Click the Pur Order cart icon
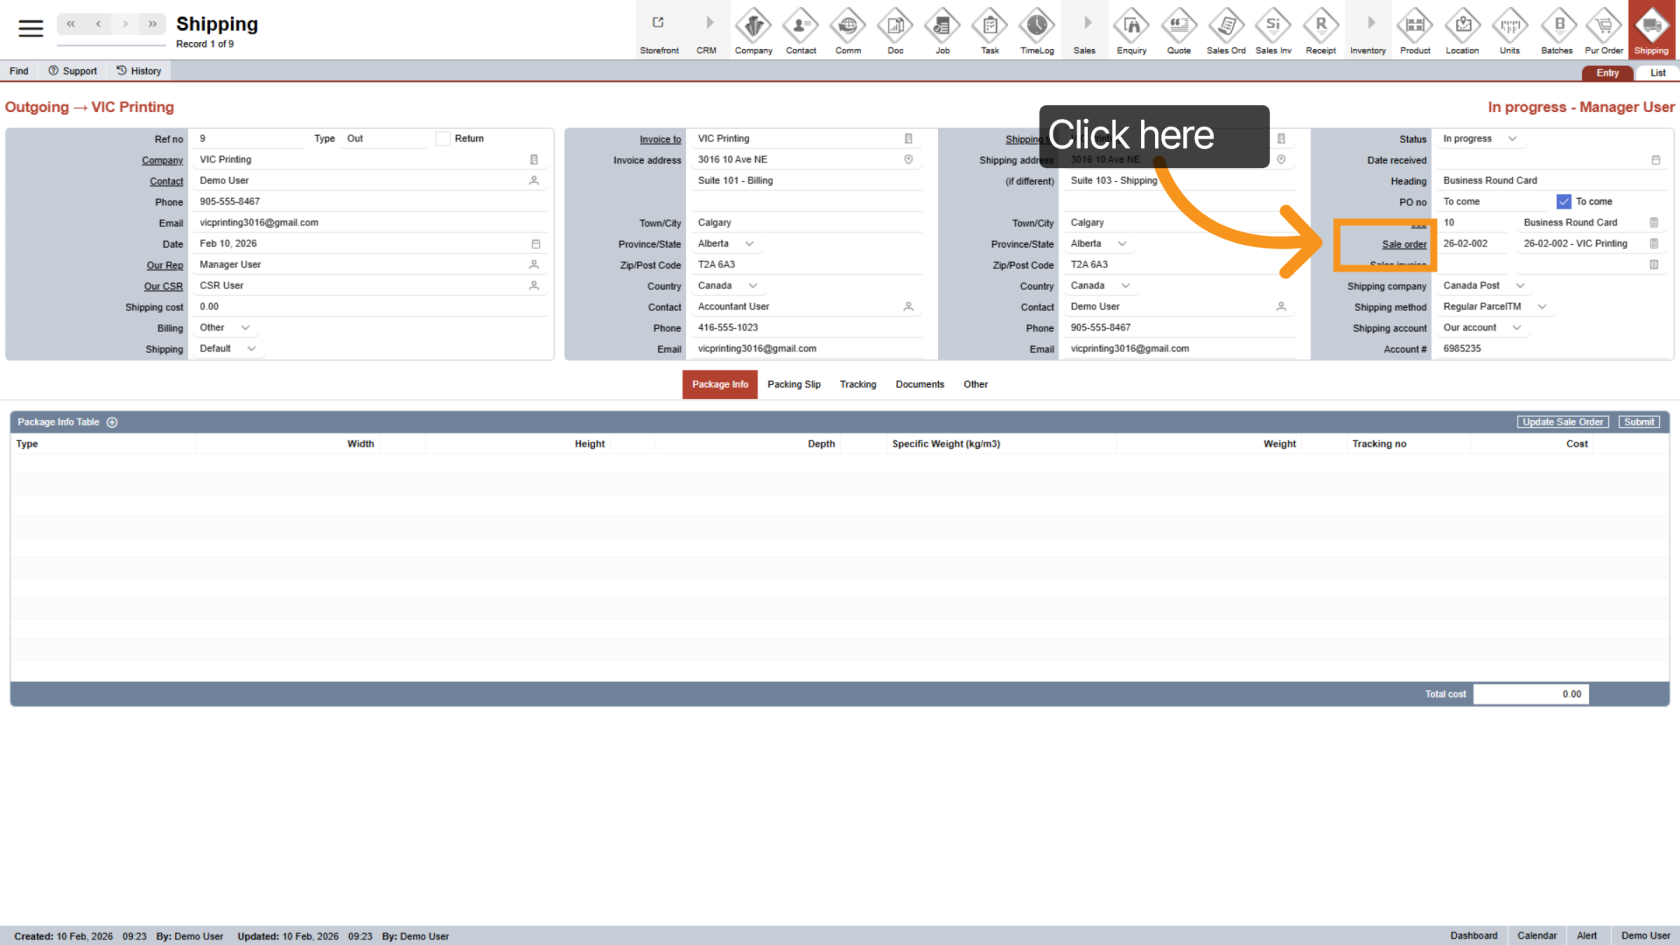Viewport: 1680px width, 945px height. pos(1604,25)
